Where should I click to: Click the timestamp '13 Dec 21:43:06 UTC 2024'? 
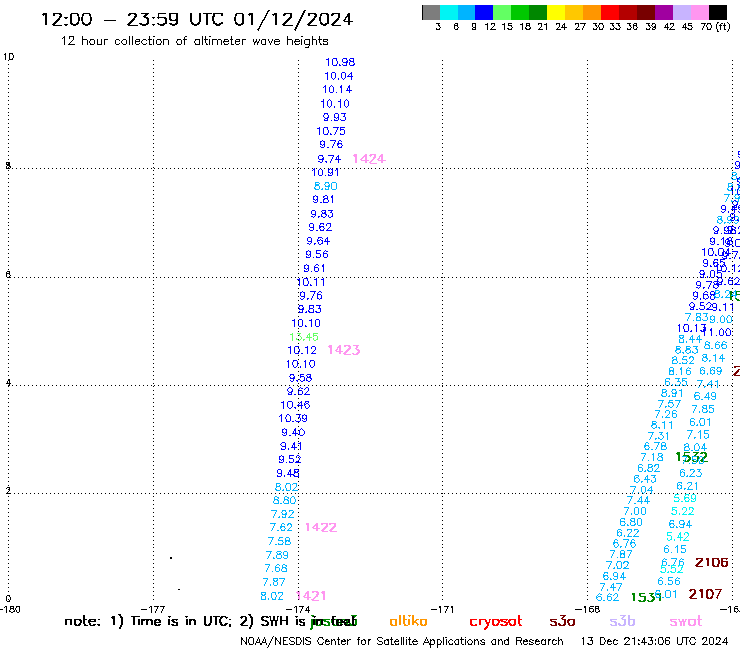[x=654, y=641]
